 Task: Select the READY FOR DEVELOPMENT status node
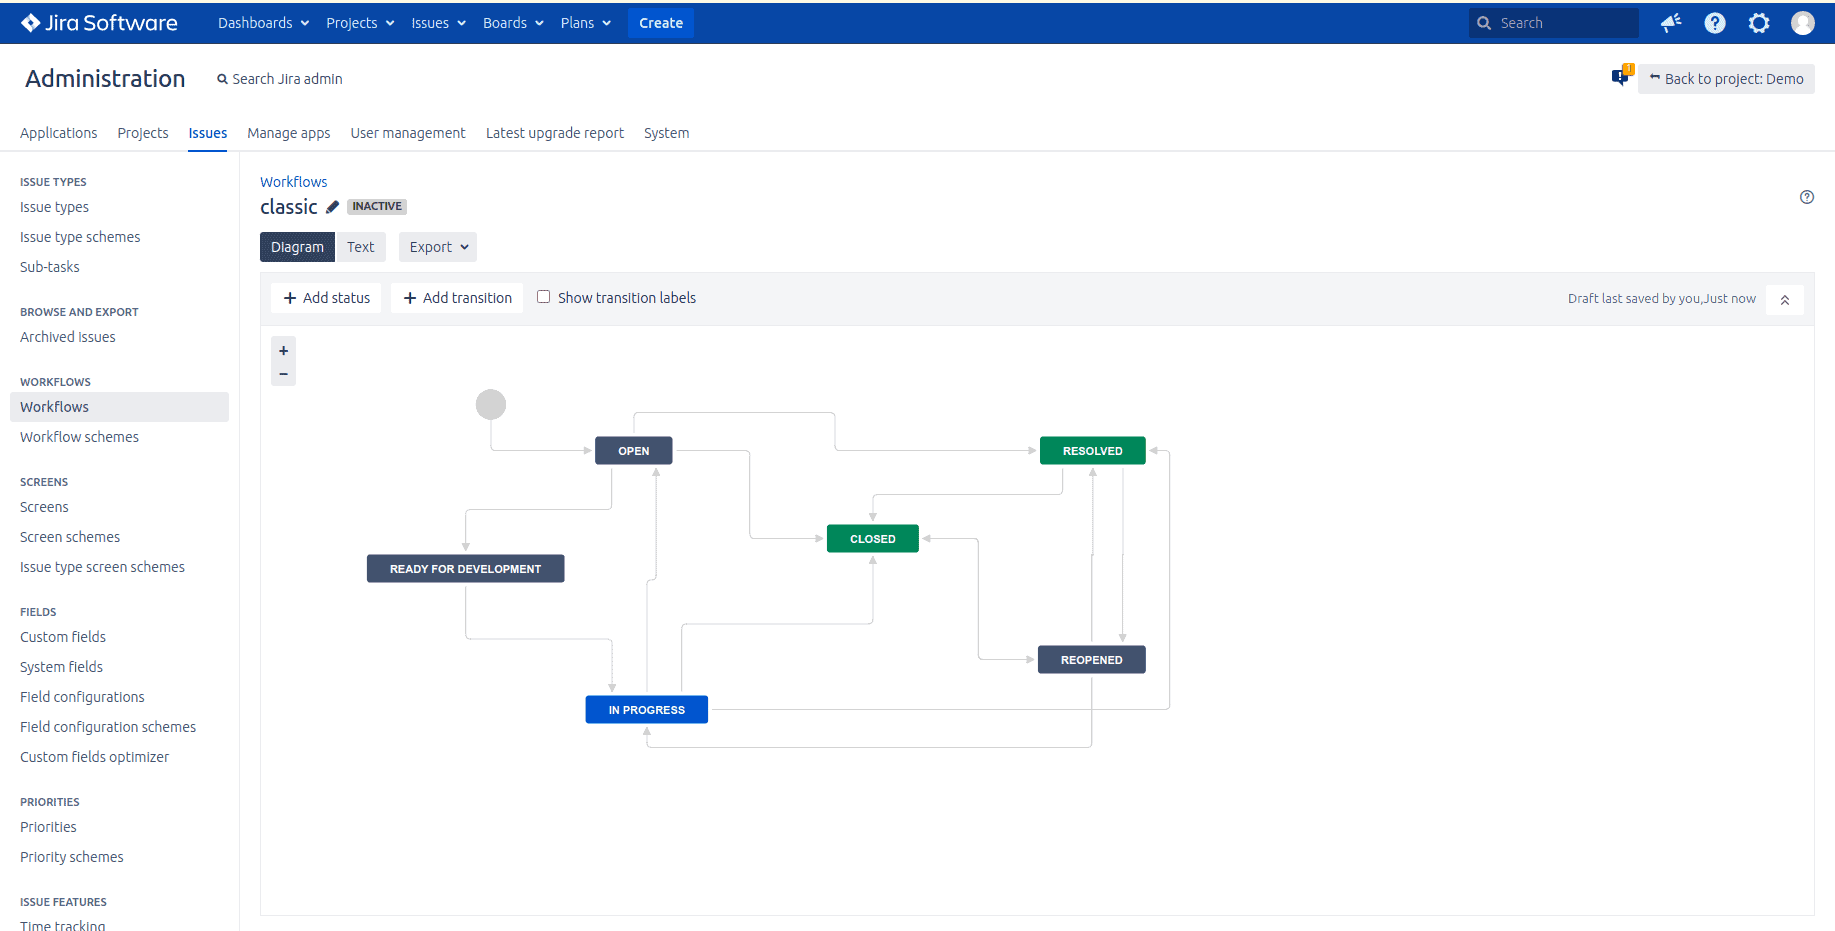tap(466, 569)
